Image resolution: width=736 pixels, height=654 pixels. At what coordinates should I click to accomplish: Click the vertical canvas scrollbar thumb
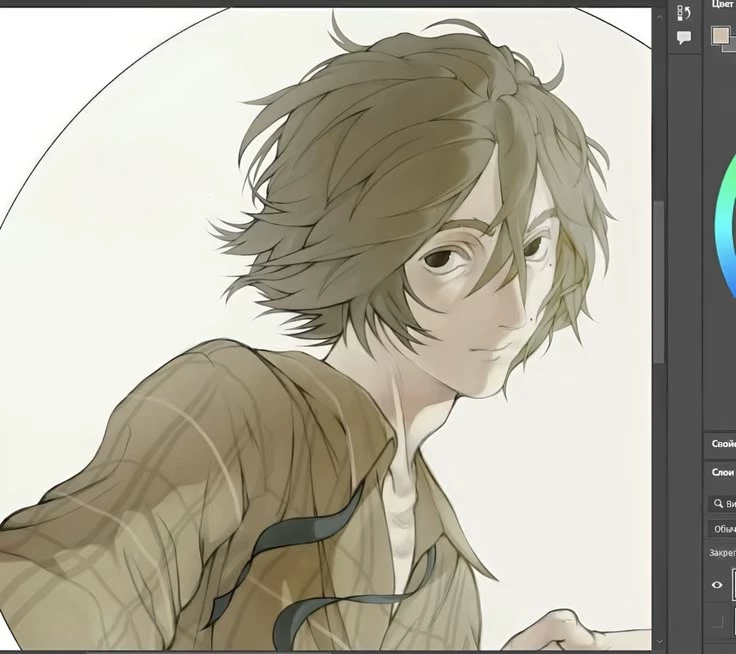(x=659, y=282)
